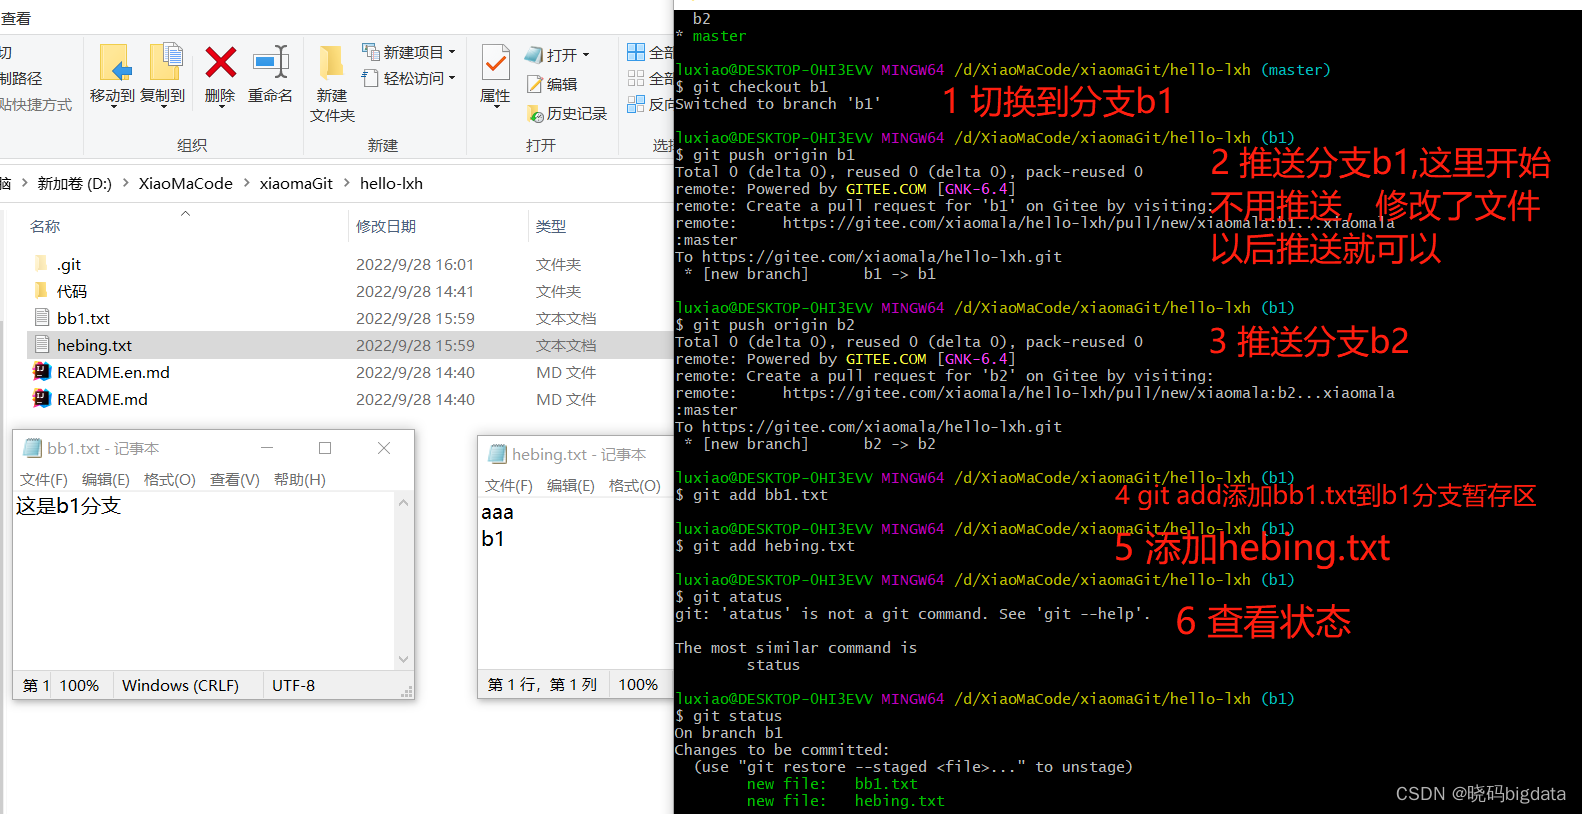Sort files by the 类型 column header
Screen dimensions: 1582x814
551,227
